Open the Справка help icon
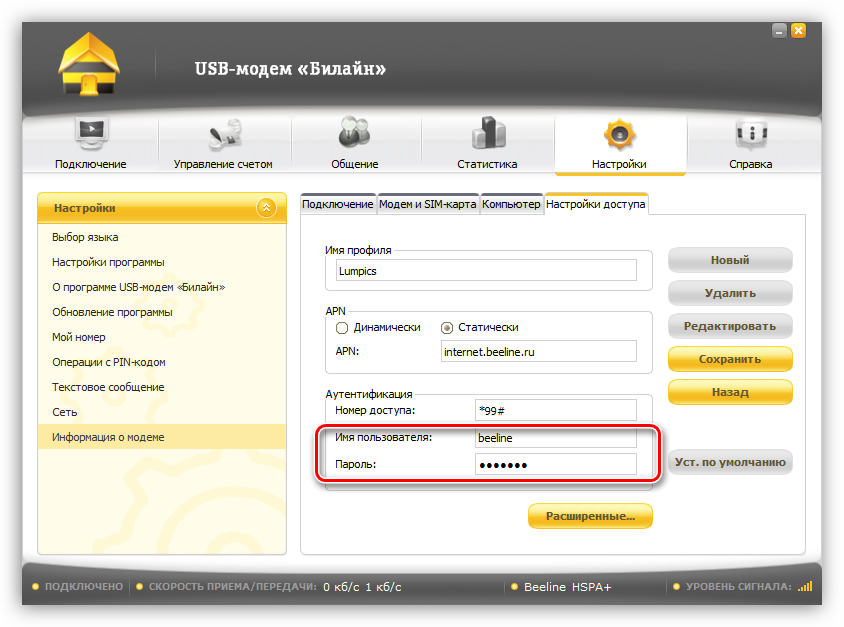Viewport: 844px width, 627px height. coord(750,135)
